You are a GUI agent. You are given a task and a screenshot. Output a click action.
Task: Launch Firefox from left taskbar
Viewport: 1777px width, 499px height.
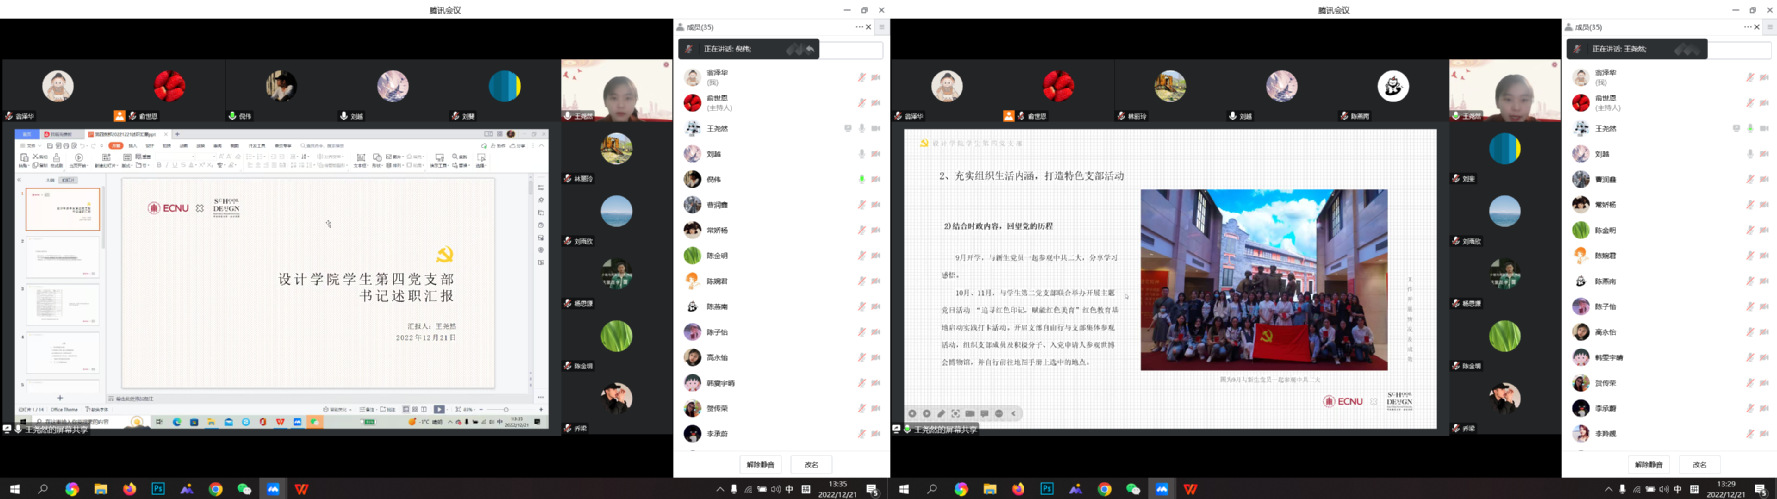click(130, 489)
